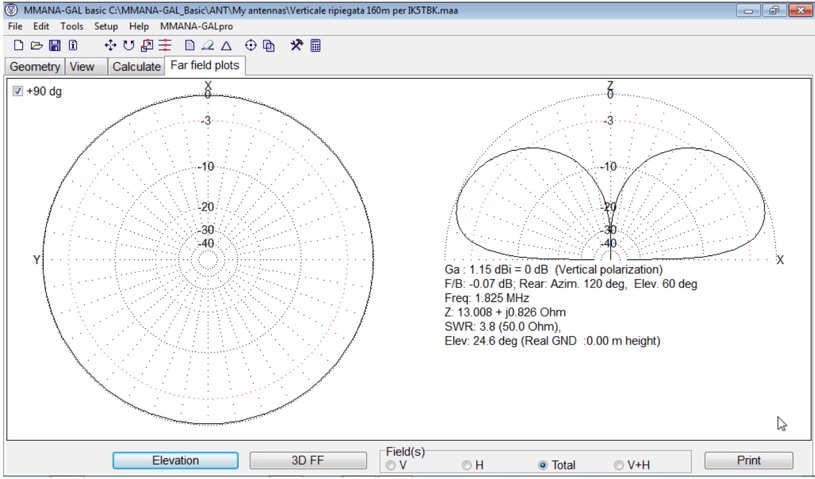Click the triangle toolbar icon
The image size is (815, 479).
pos(226,46)
